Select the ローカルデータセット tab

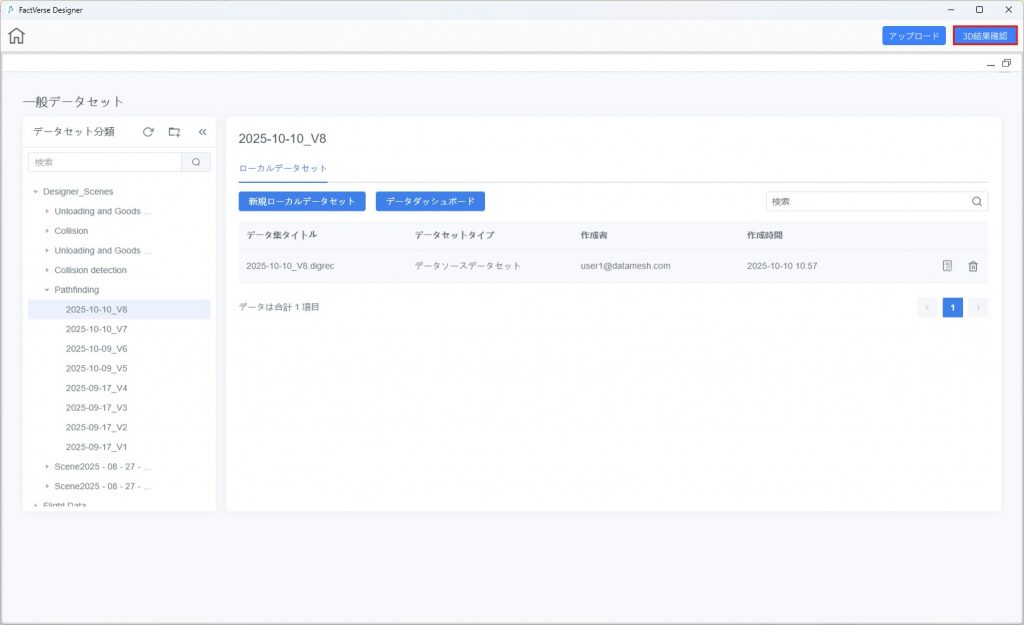[x=283, y=168]
